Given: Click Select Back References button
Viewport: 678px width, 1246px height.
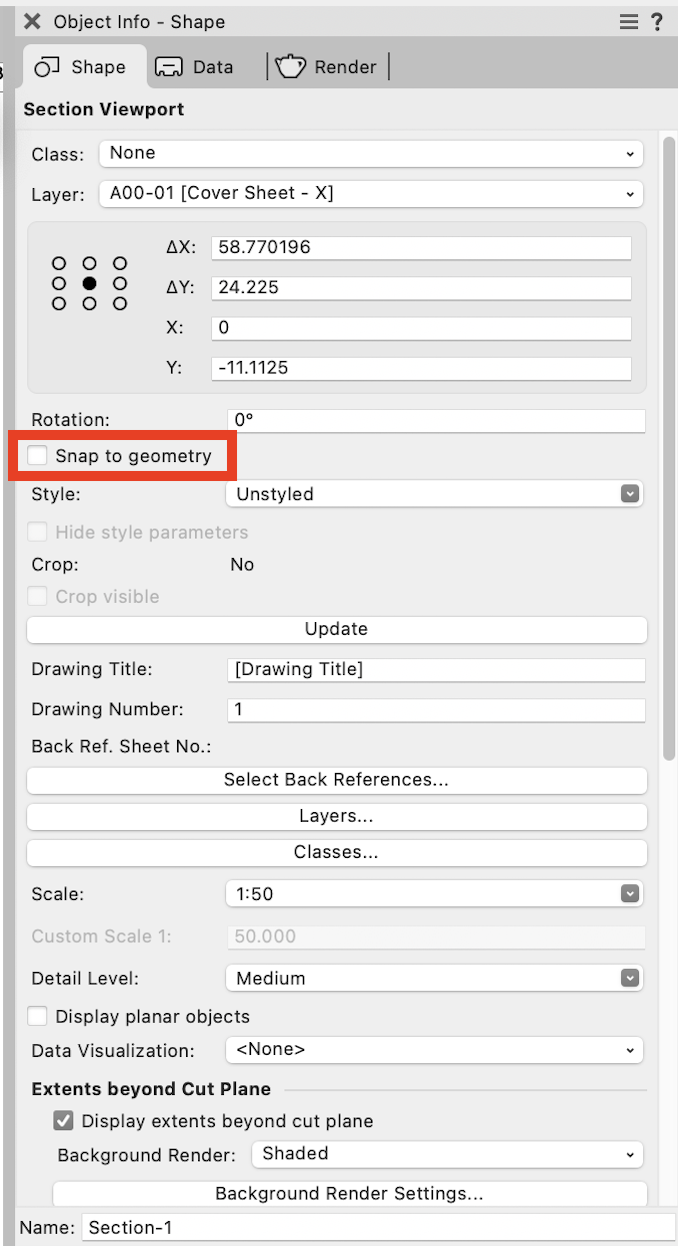Looking at the screenshot, I should (x=336, y=780).
